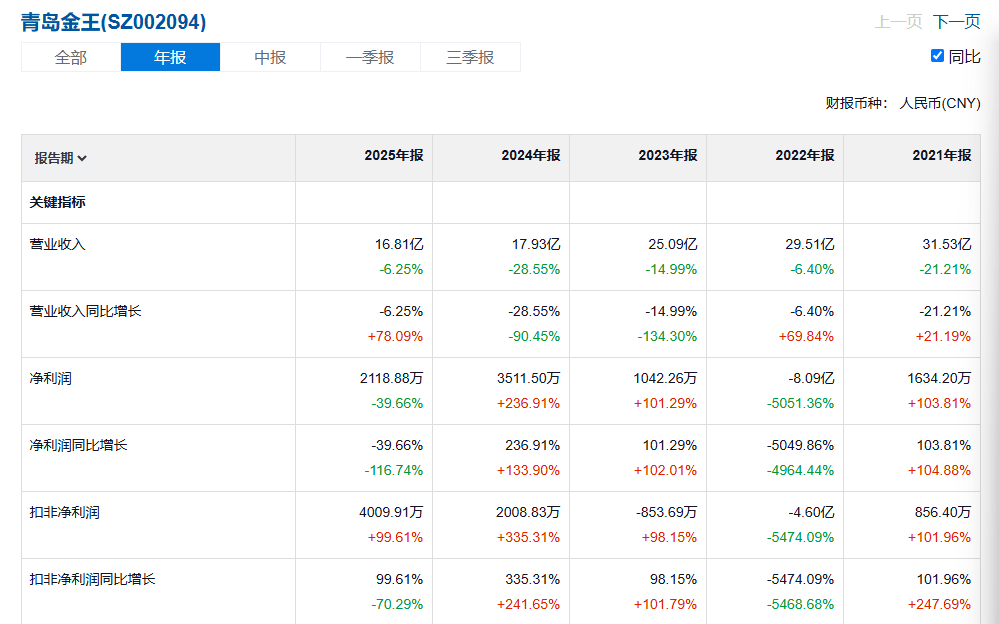Click the 3511.50万 net profit value
This screenshot has height=624, width=999.
[528, 379]
